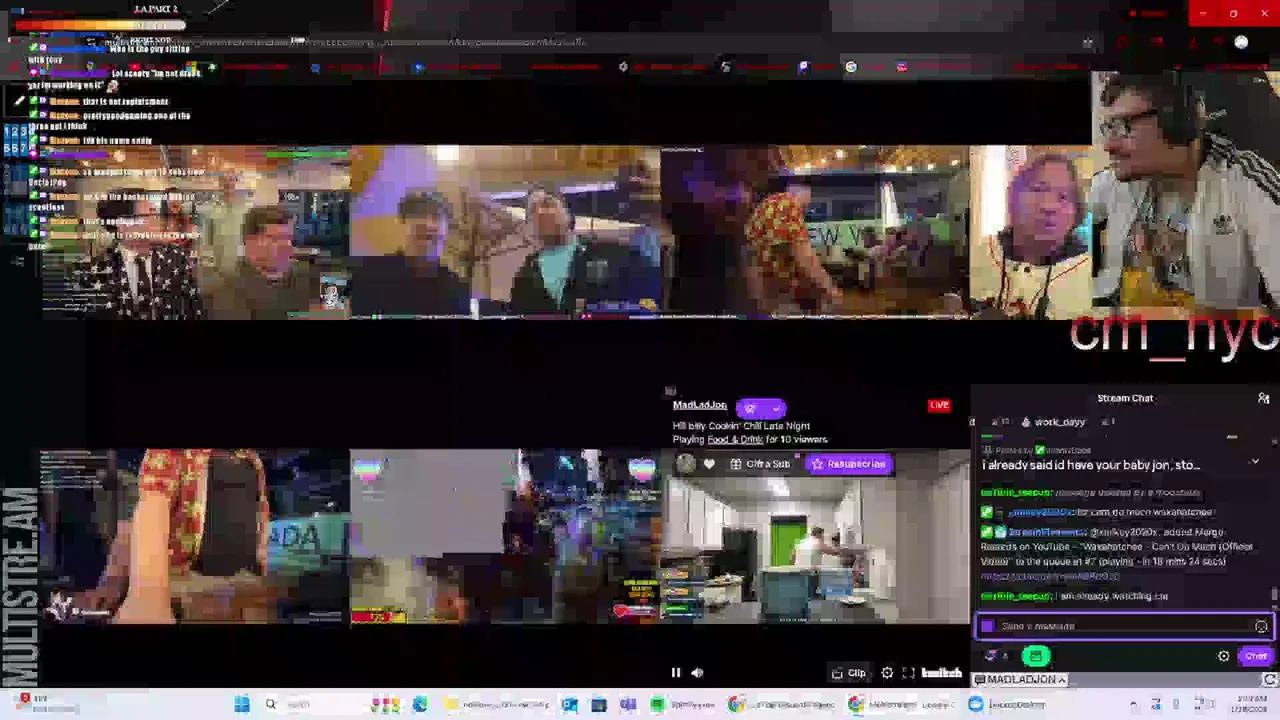
Task: Click the heart icon beside Gift a Sub
Action: click(x=709, y=464)
